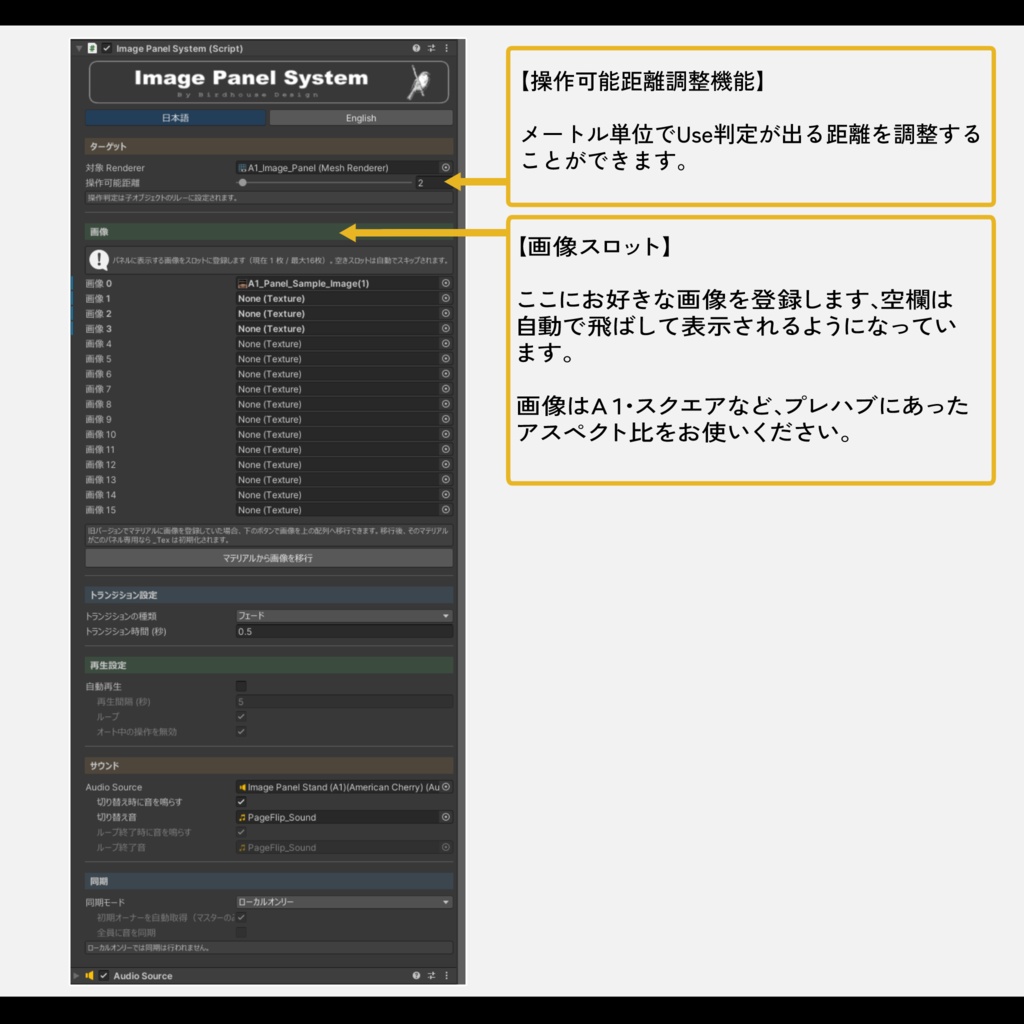Open トランジションの種類 dropdown showing フェード
Screen dimensions: 1024x1024
[344, 616]
